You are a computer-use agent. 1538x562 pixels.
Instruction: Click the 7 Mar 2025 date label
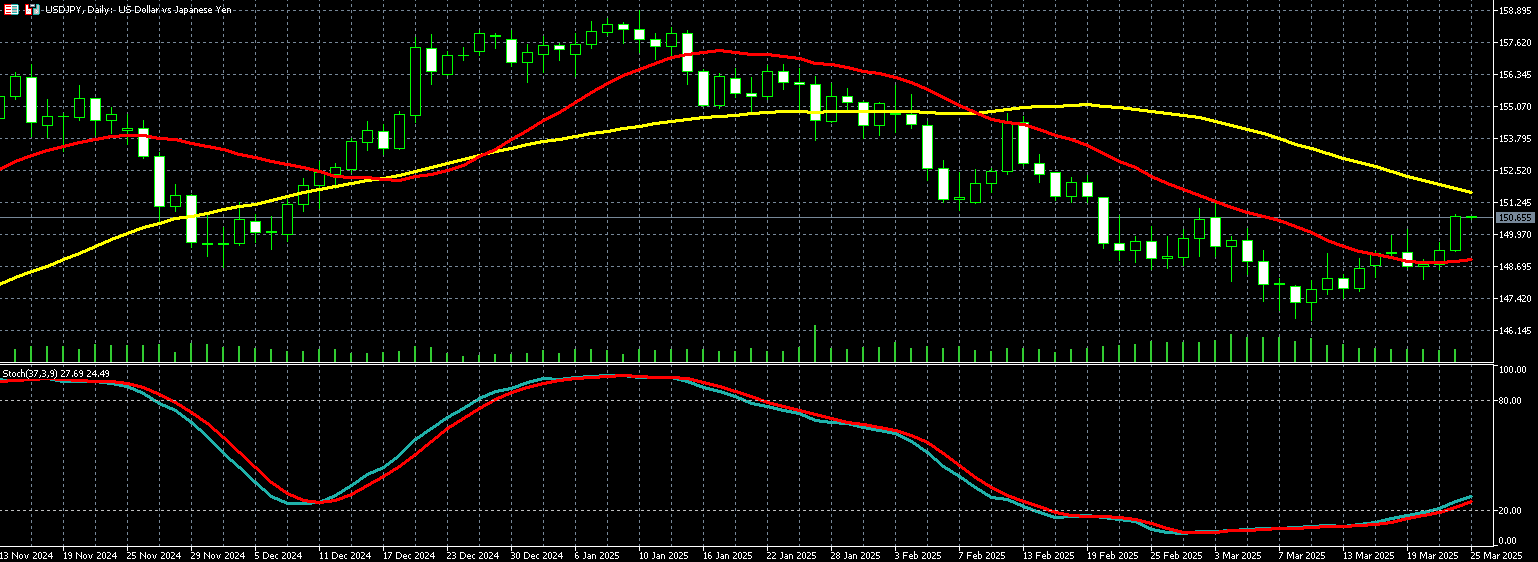tap(1302, 555)
